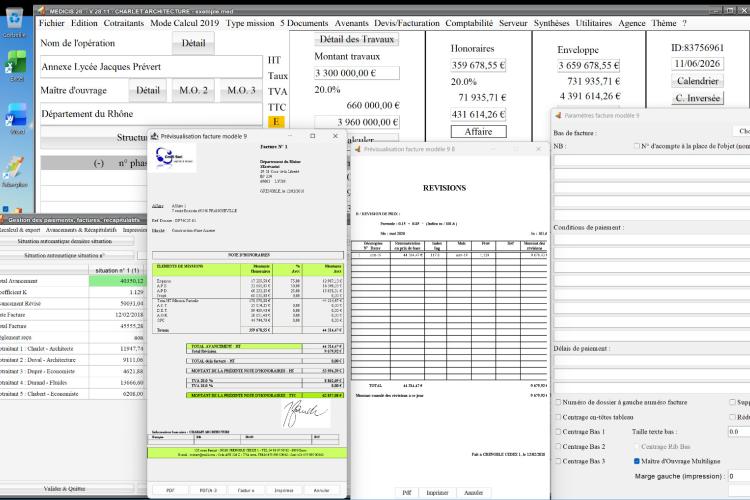Open the Cotraitants menu
The height and width of the screenshot is (500, 750).
(x=123, y=23)
